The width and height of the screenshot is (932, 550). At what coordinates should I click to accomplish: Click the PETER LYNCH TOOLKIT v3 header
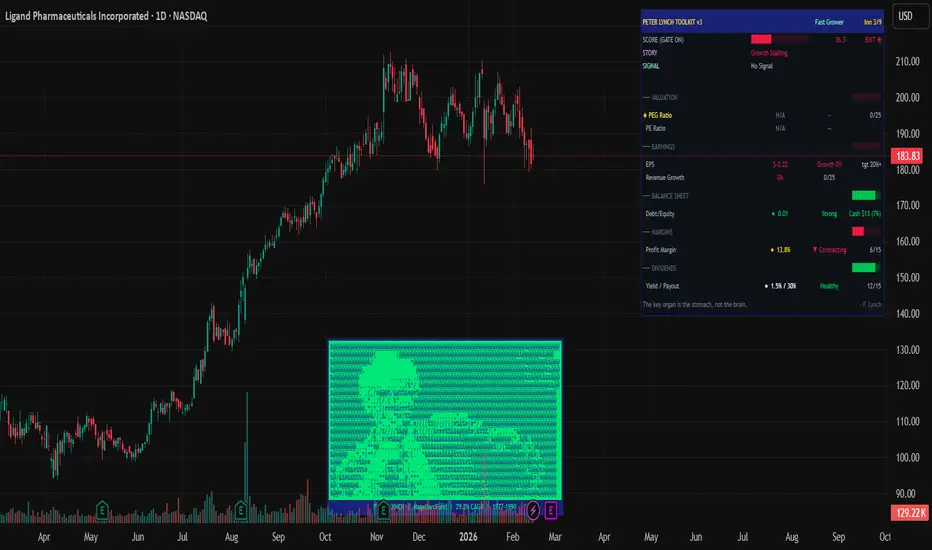pyautogui.click(x=672, y=22)
